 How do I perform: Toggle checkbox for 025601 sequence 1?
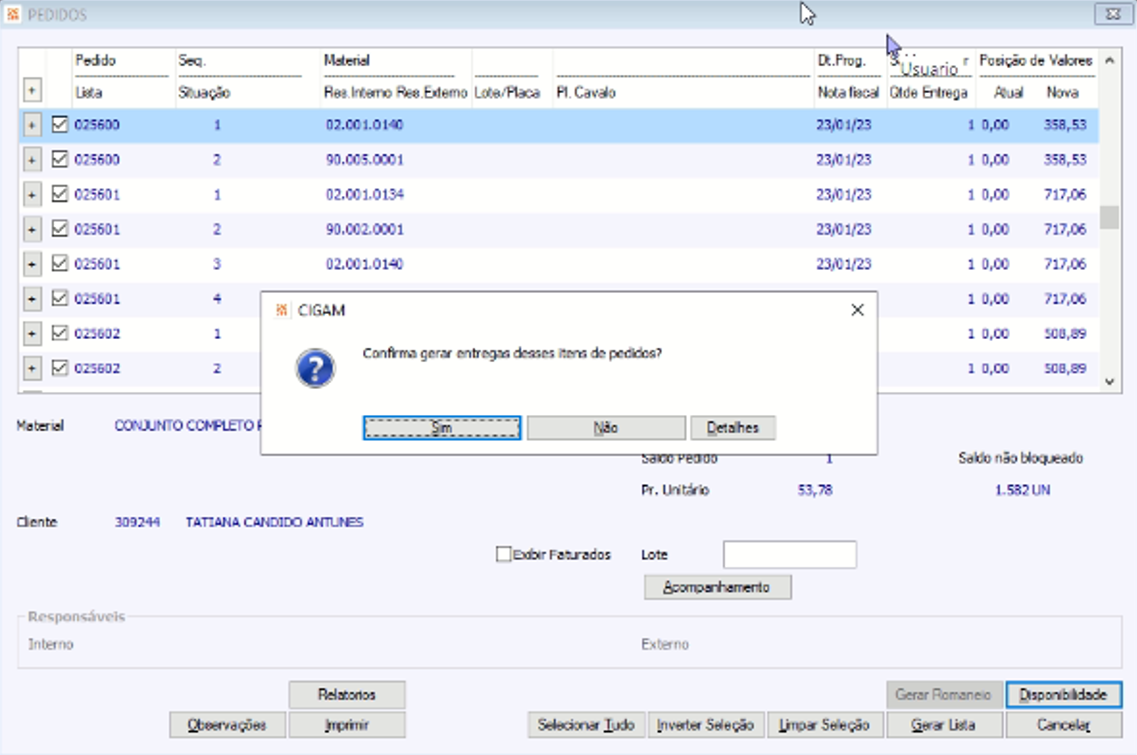pyautogui.click(x=59, y=194)
